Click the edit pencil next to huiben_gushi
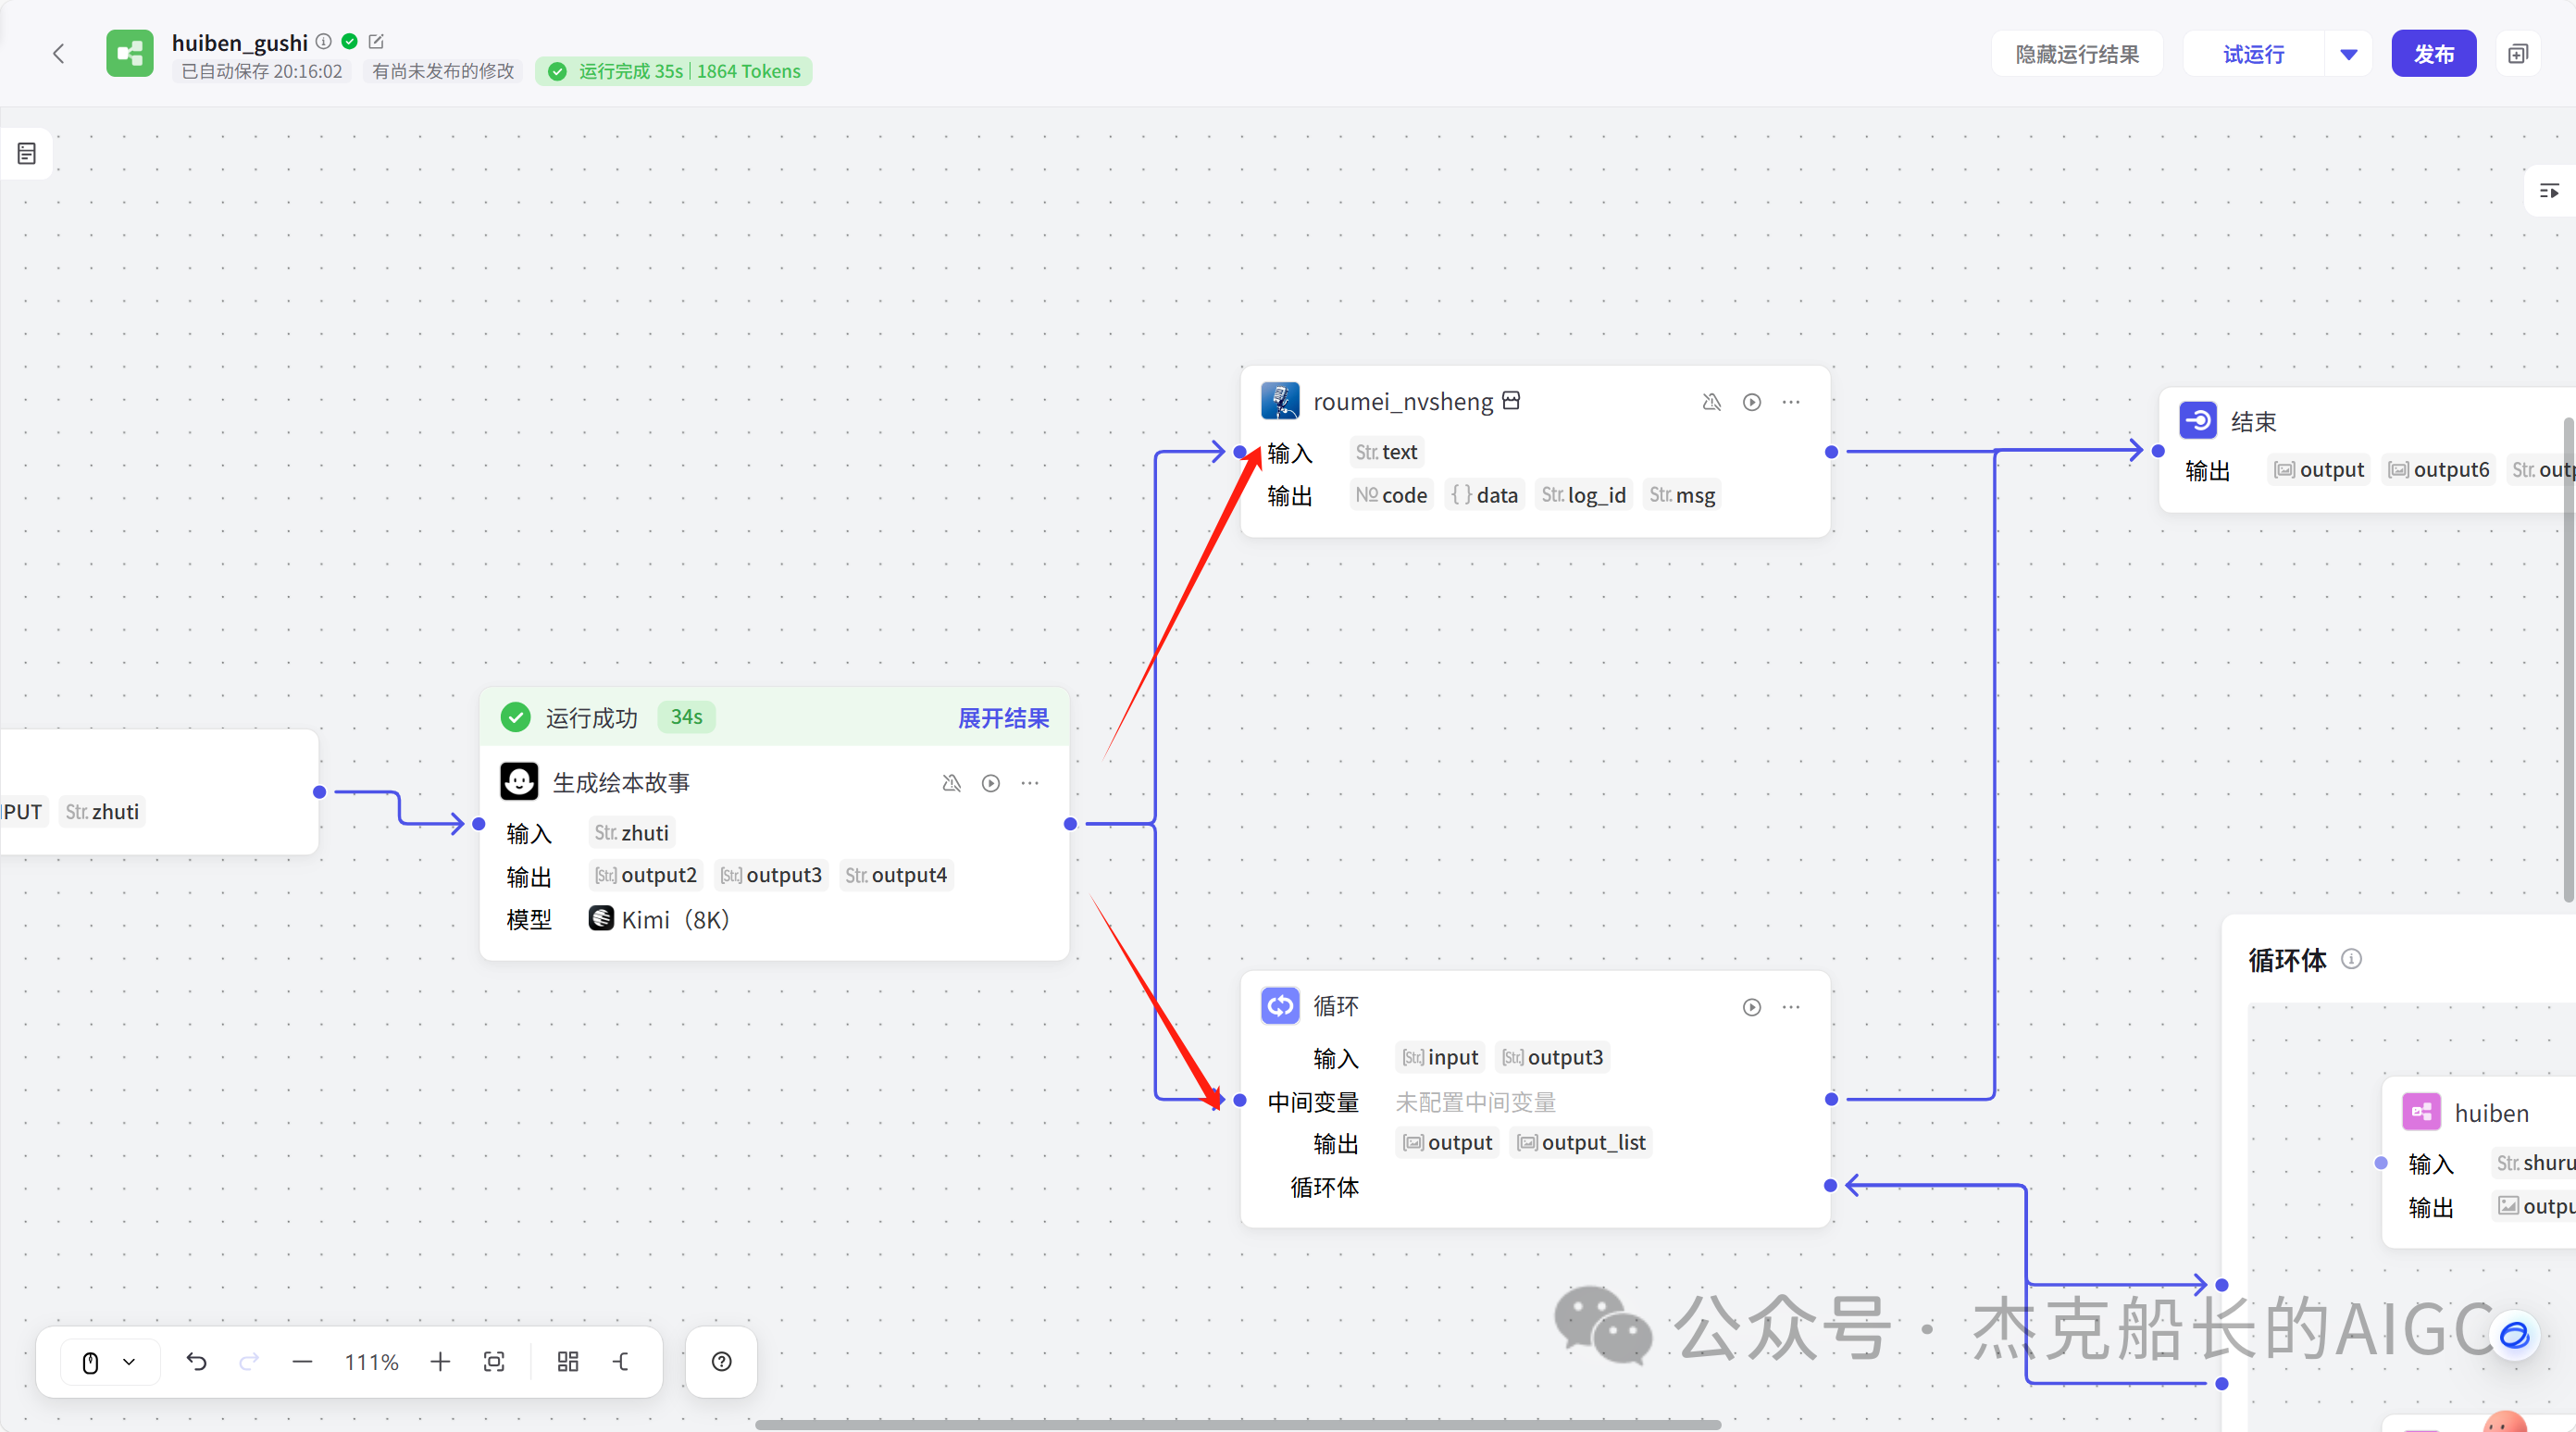This screenshot has width=2576, height=1432. point(376,42)
